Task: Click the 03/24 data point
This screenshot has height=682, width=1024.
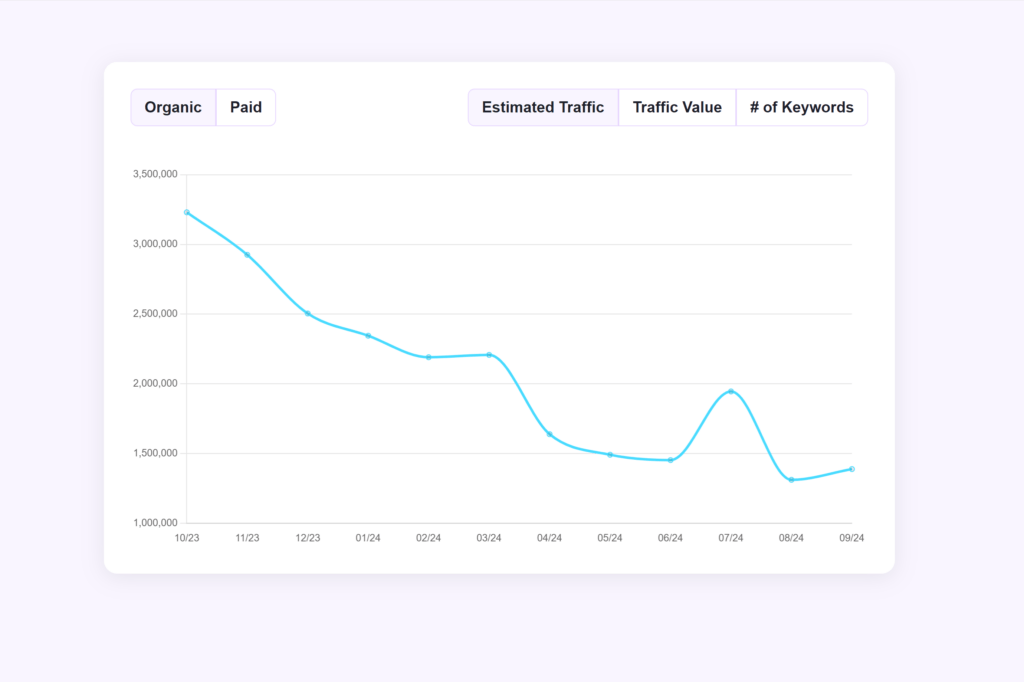Action: click(x=488, y=354)
